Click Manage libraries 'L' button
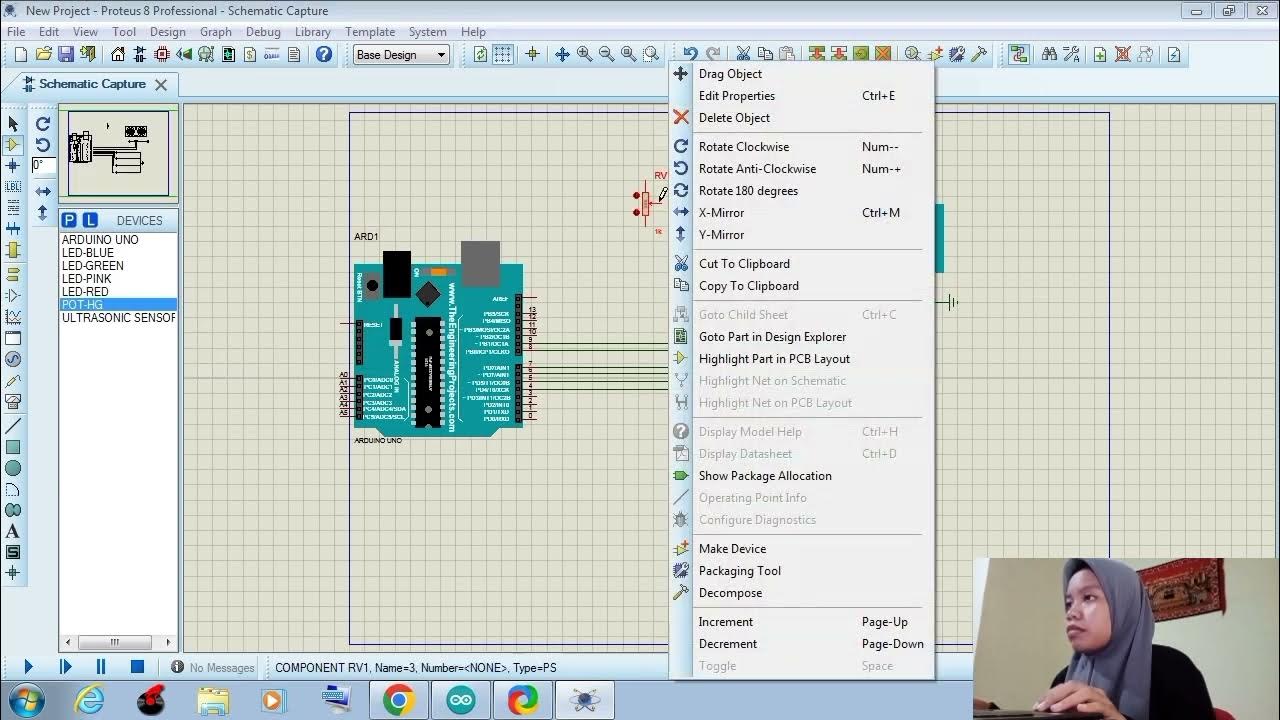 (90, 220)
